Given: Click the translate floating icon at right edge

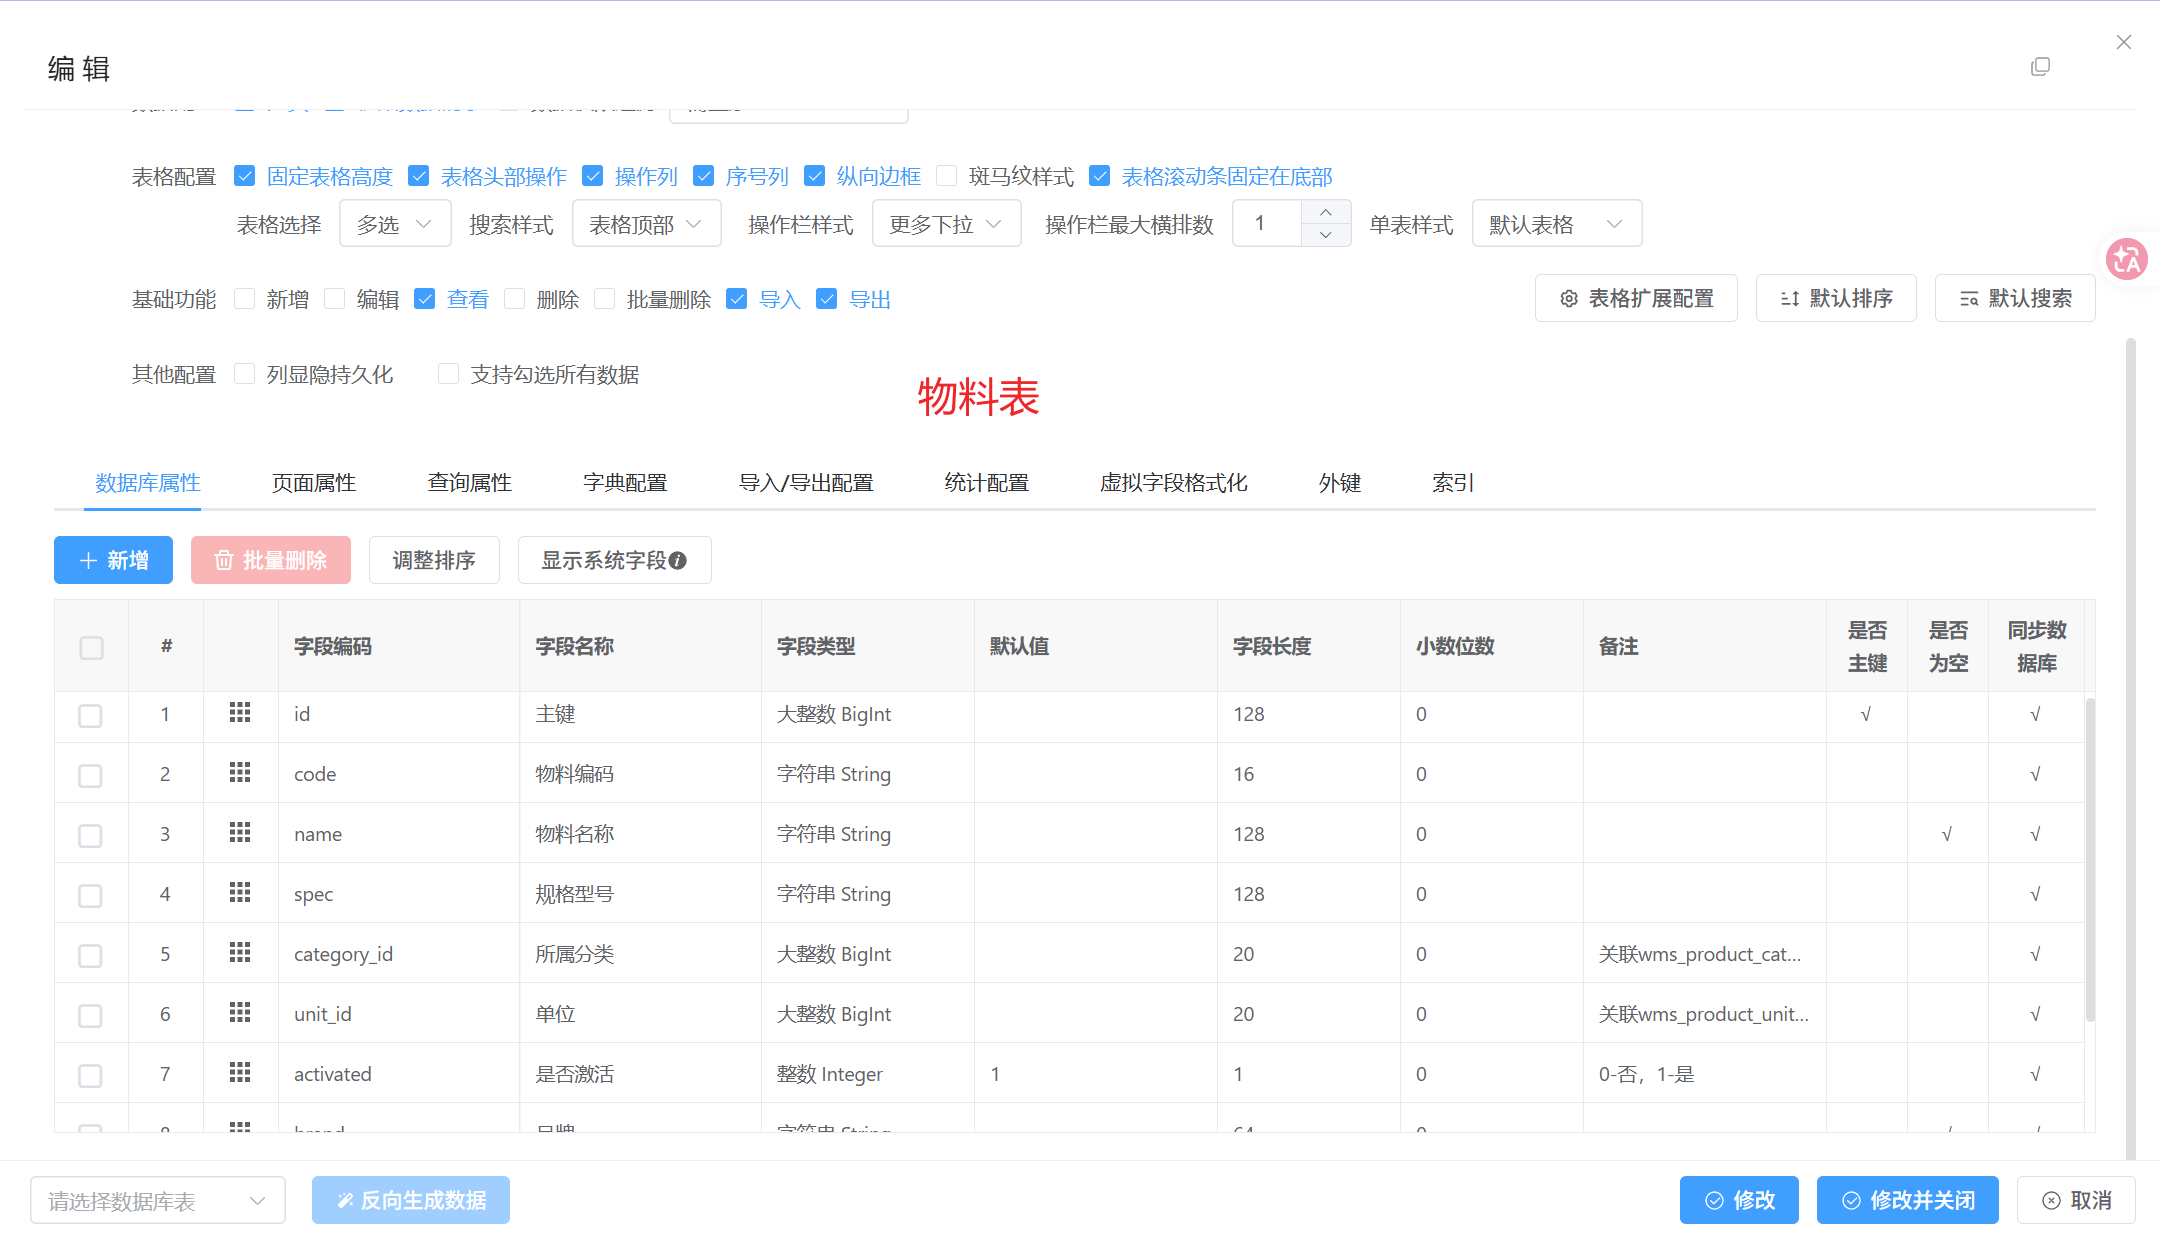Looking at the screenshot, I should tap(2126, 260).
